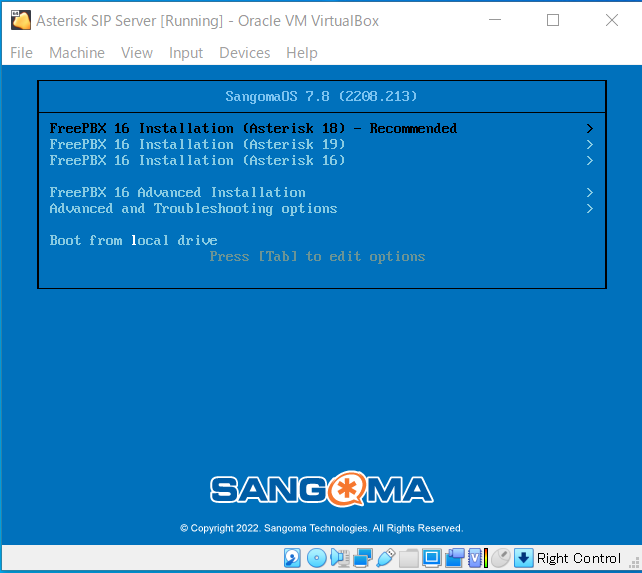Click the Sangoma logo

click(321, 489)
